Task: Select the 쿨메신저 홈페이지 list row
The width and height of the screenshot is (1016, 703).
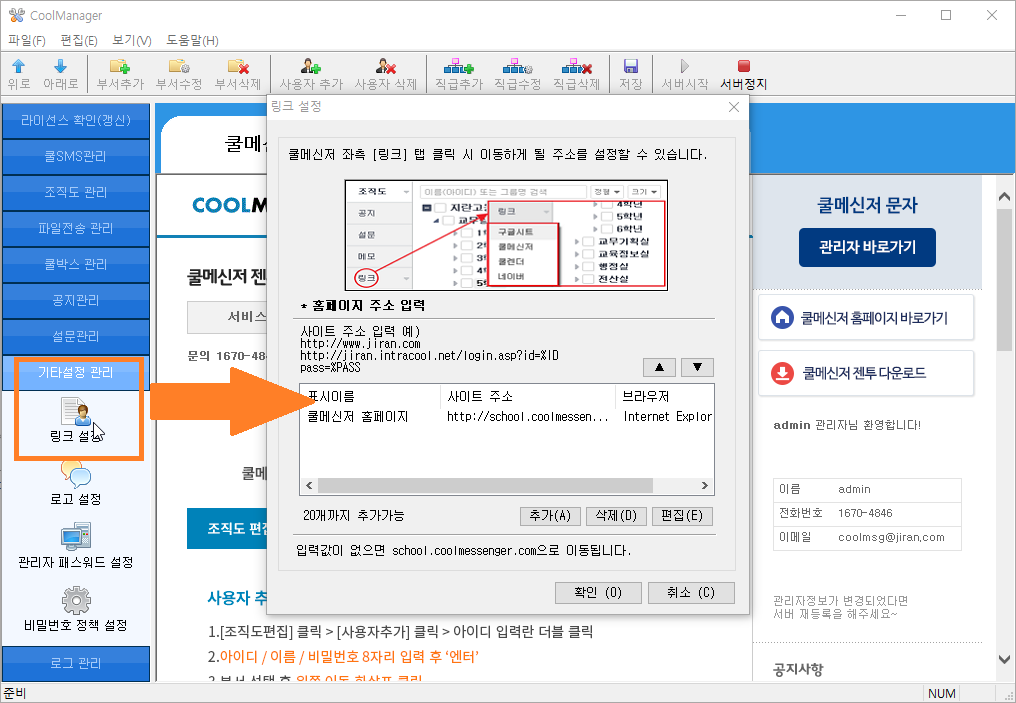Action: tap(358, 417)
